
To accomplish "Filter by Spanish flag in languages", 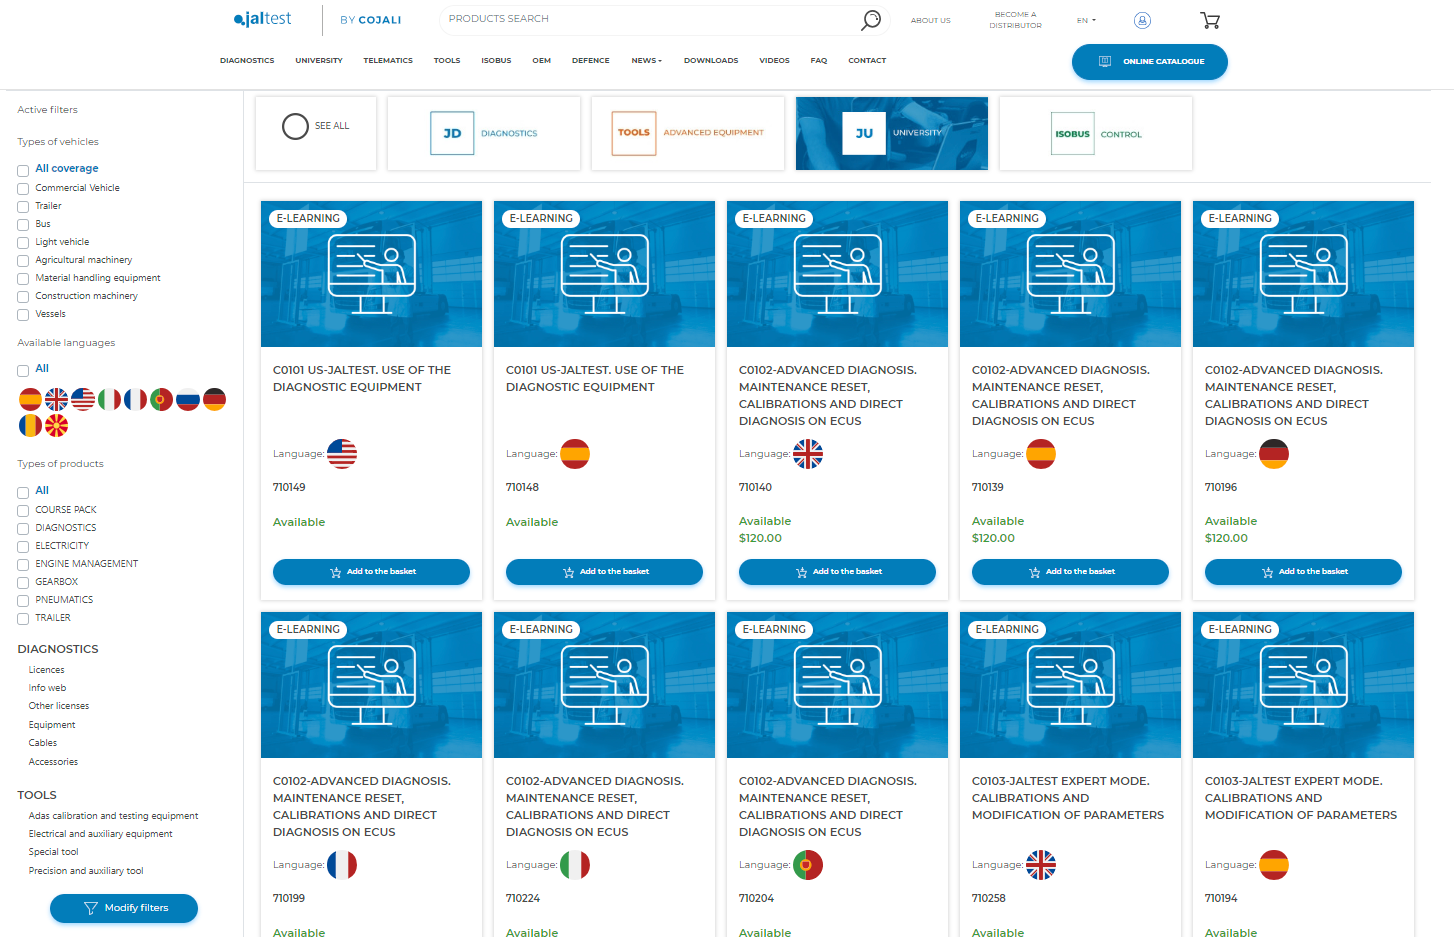I will [x=31, y=400].
